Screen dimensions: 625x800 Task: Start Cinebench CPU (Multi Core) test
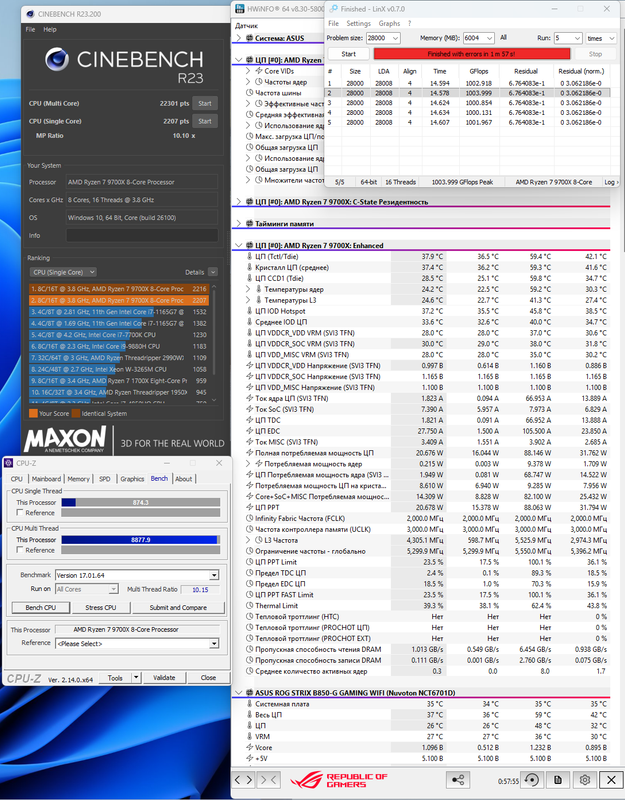pyautogui.click(x=205, y=103)
